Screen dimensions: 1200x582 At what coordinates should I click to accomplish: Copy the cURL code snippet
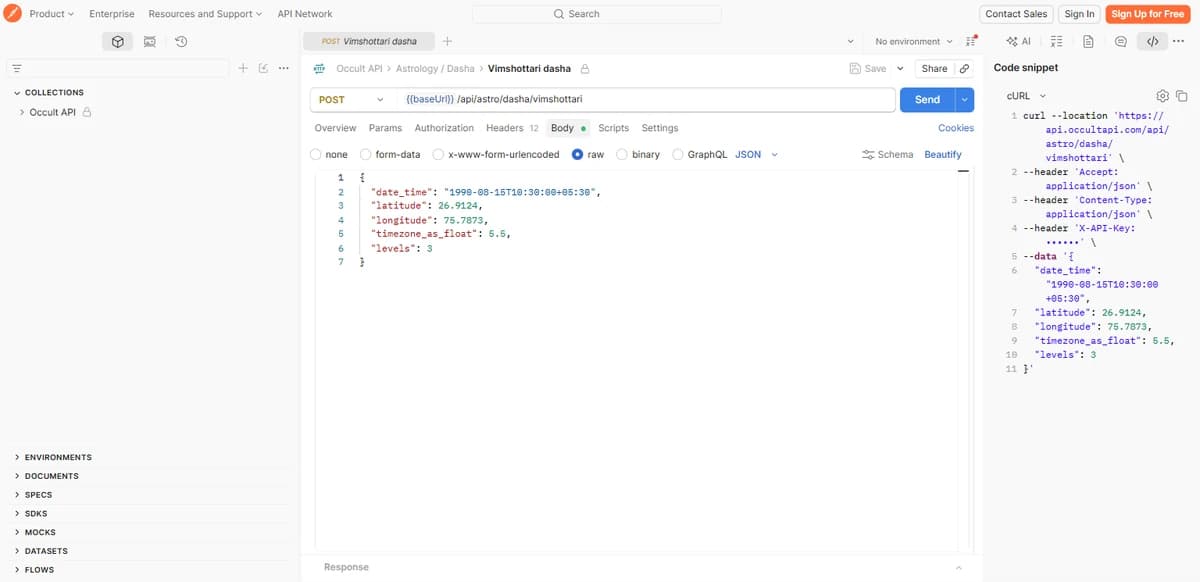pyautogui.click(x=1181, y=96)
